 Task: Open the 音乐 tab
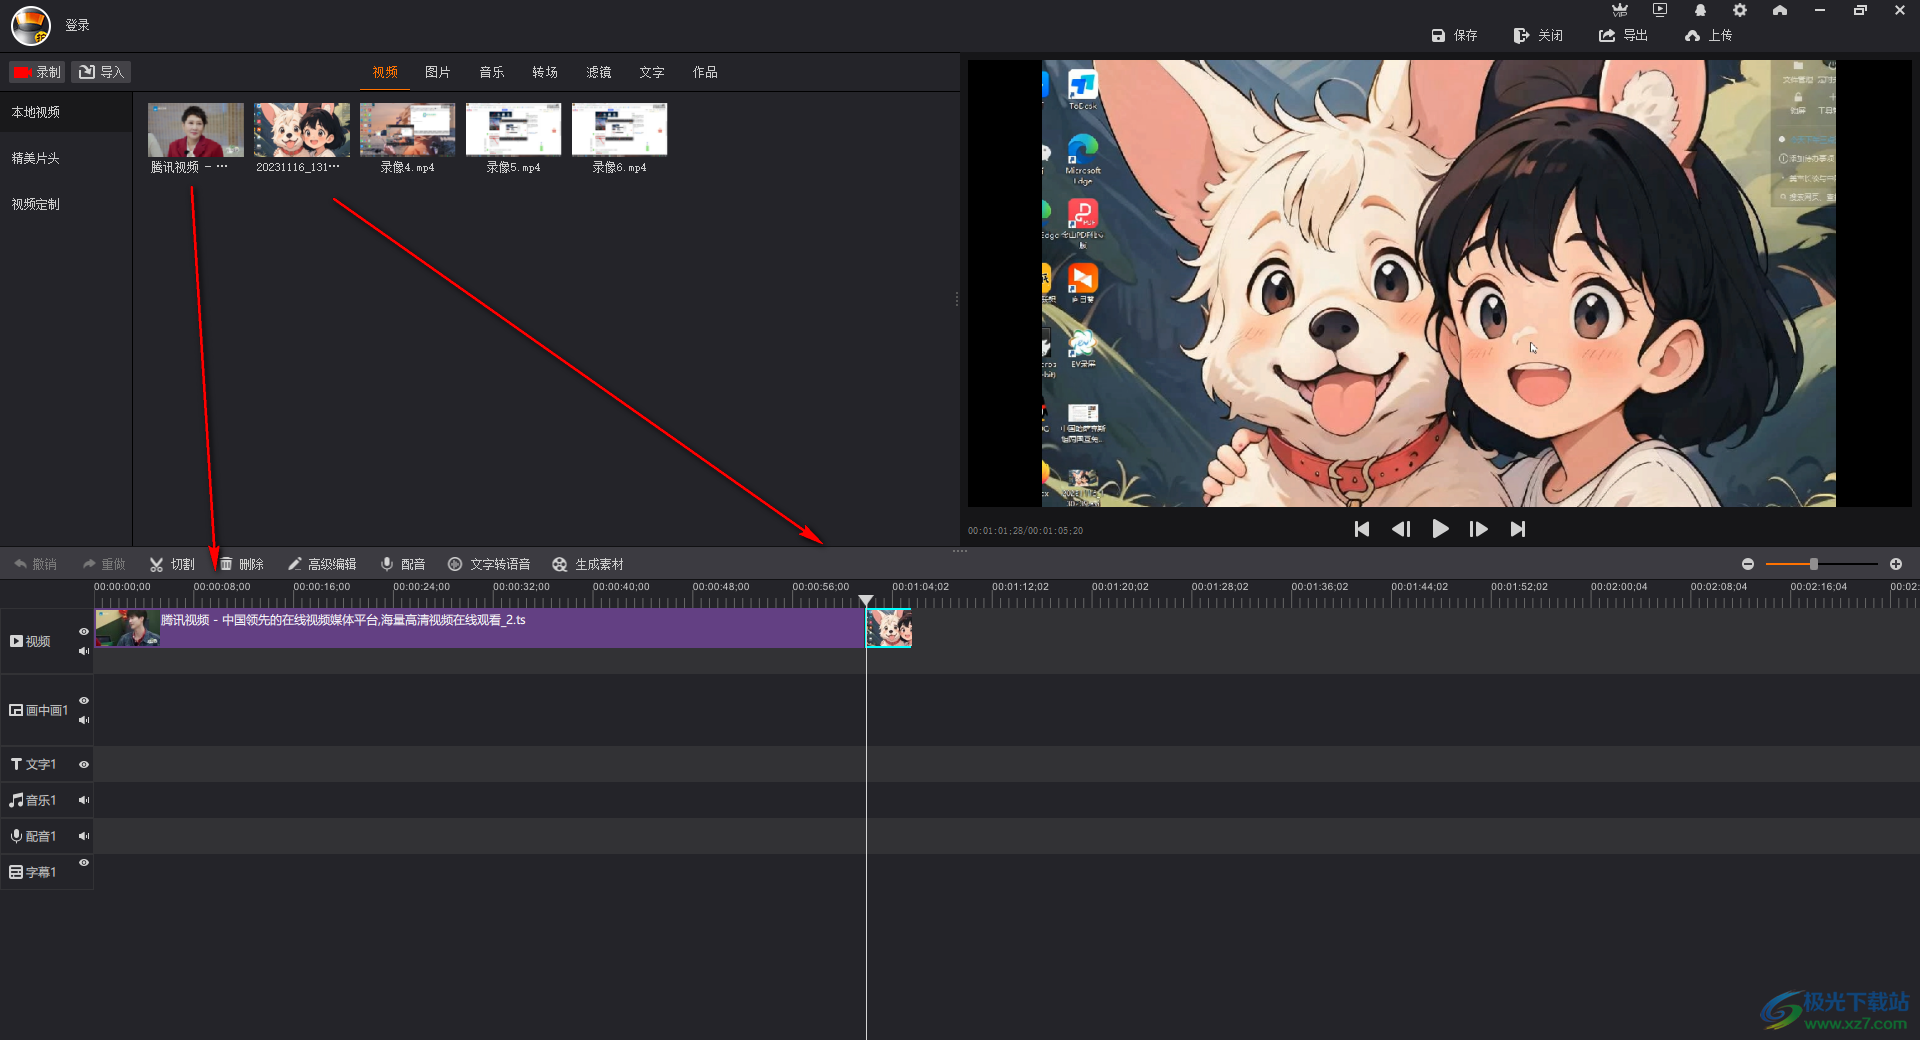tap(492, 72)
